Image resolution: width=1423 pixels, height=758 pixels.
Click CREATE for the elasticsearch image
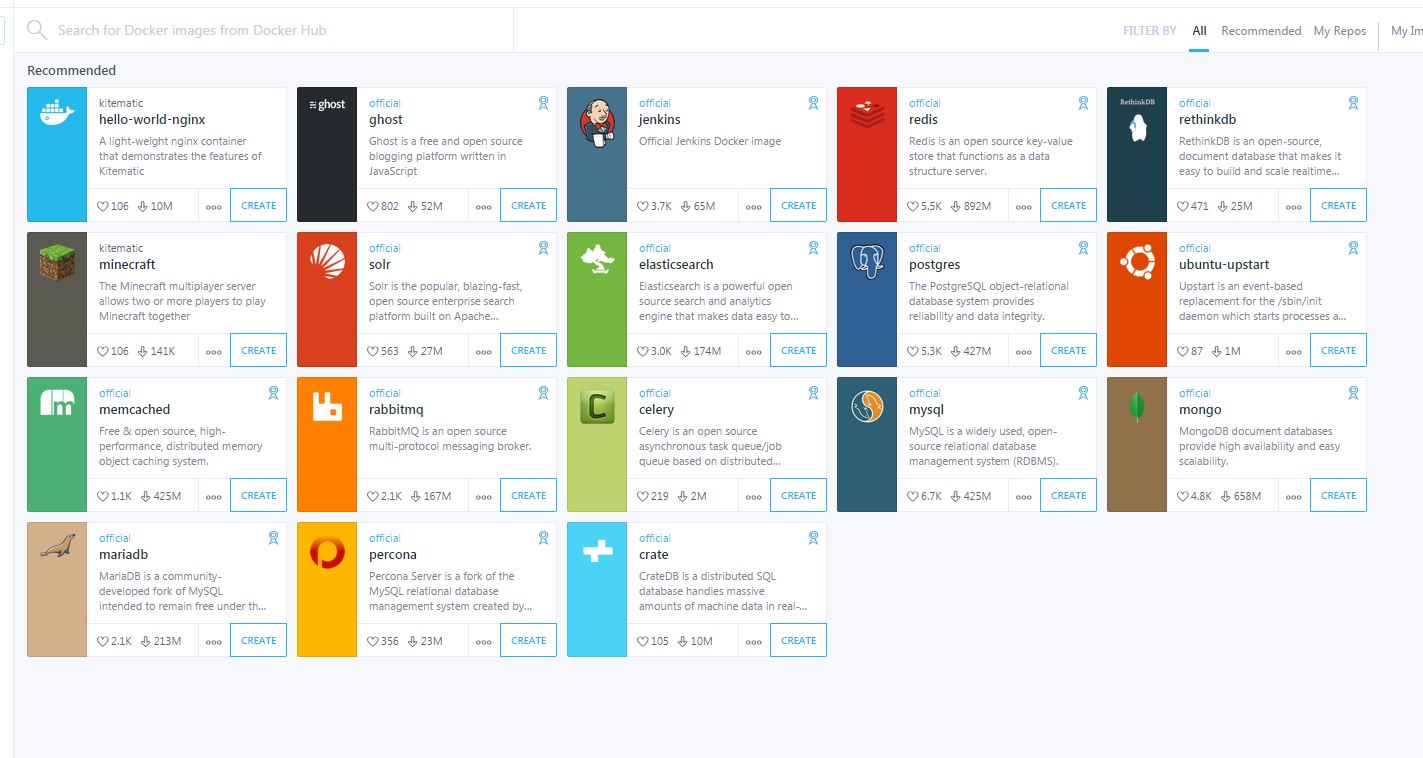798,350
